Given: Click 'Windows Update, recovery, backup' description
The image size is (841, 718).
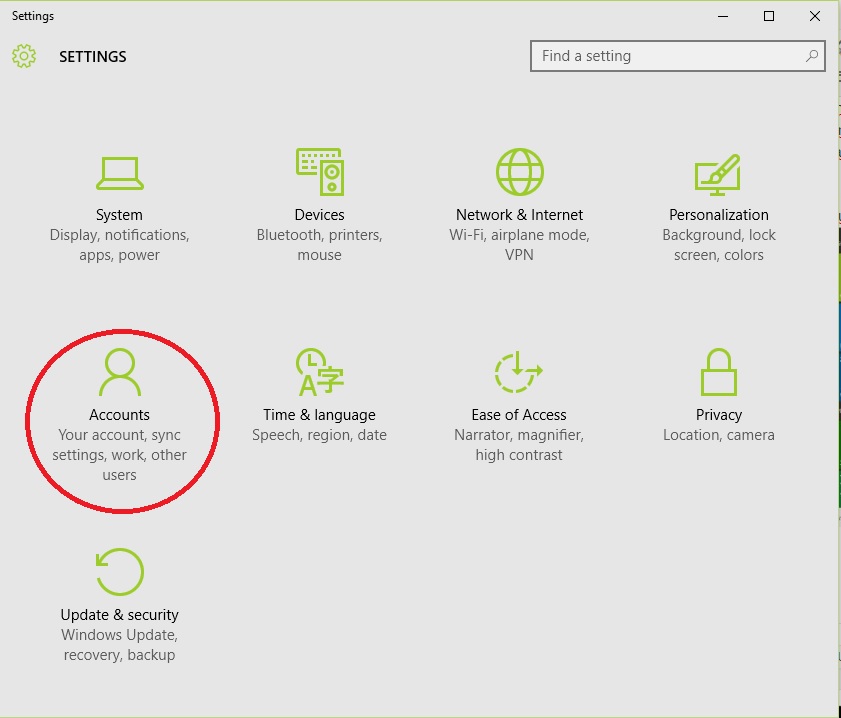Looking at the screenshot, I should tap(120, 645).
